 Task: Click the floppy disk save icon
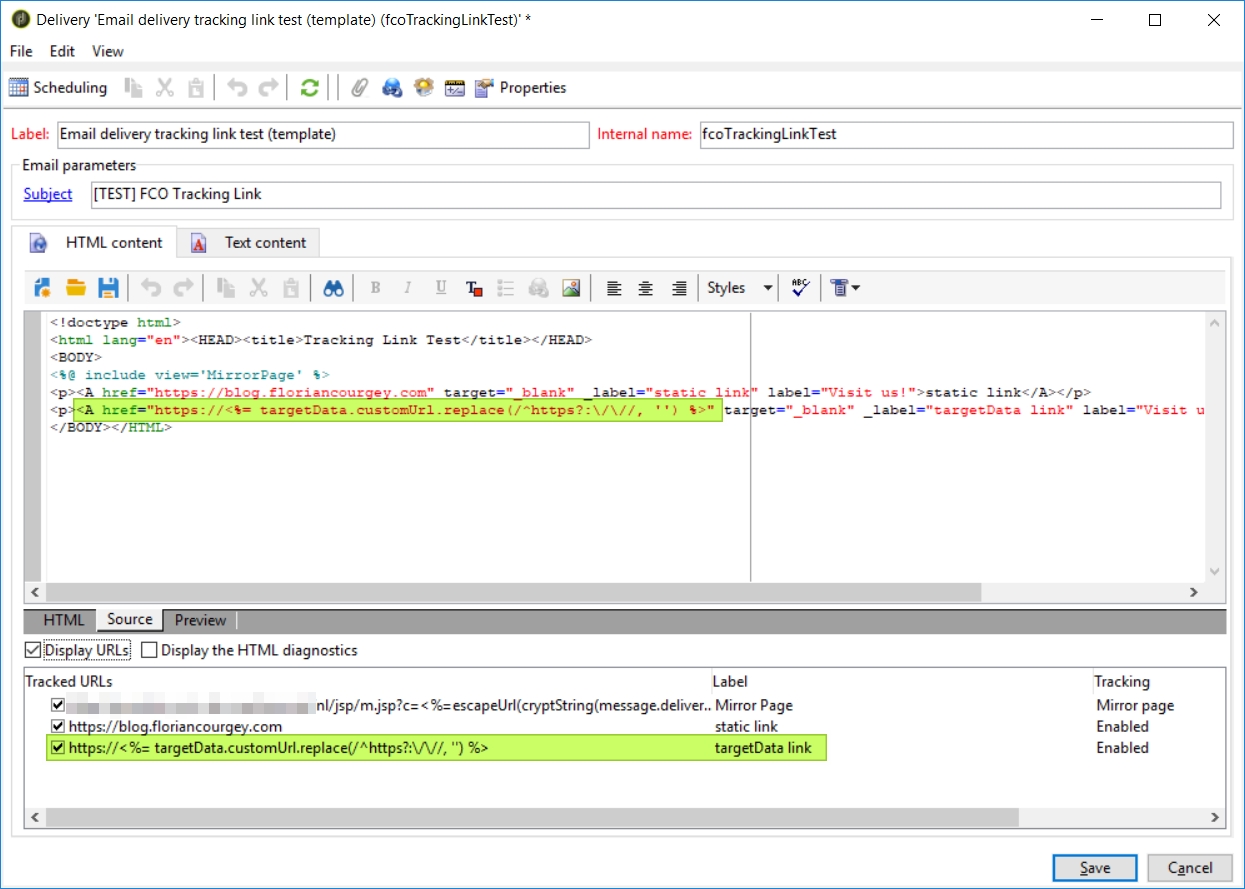point(108,288)
